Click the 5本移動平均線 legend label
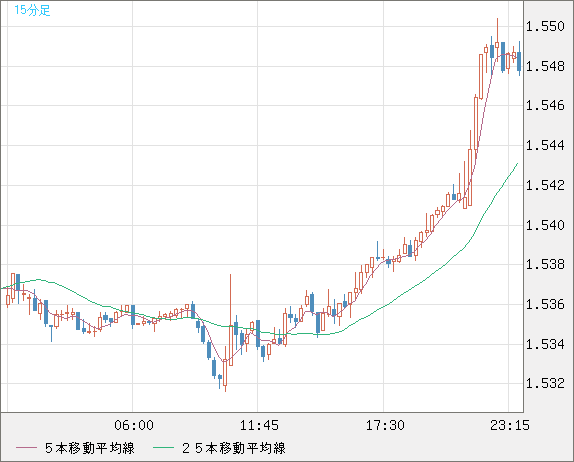The width and height of the screenshot is (574, 462). pos(90,448)
